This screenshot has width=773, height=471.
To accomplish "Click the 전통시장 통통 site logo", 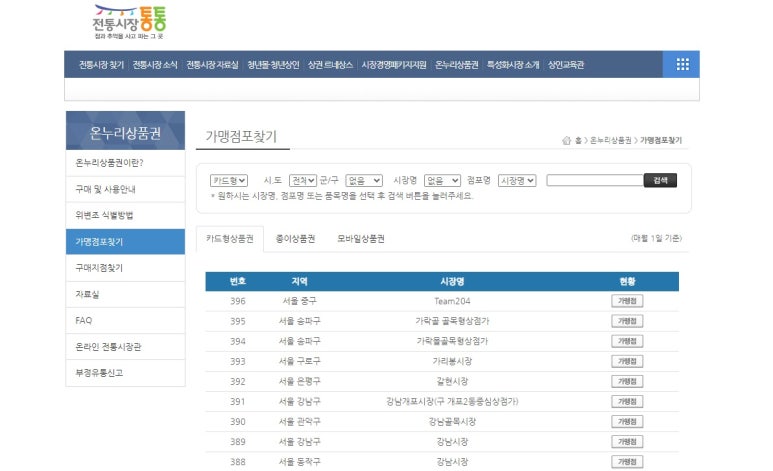I will click(129, 22).
